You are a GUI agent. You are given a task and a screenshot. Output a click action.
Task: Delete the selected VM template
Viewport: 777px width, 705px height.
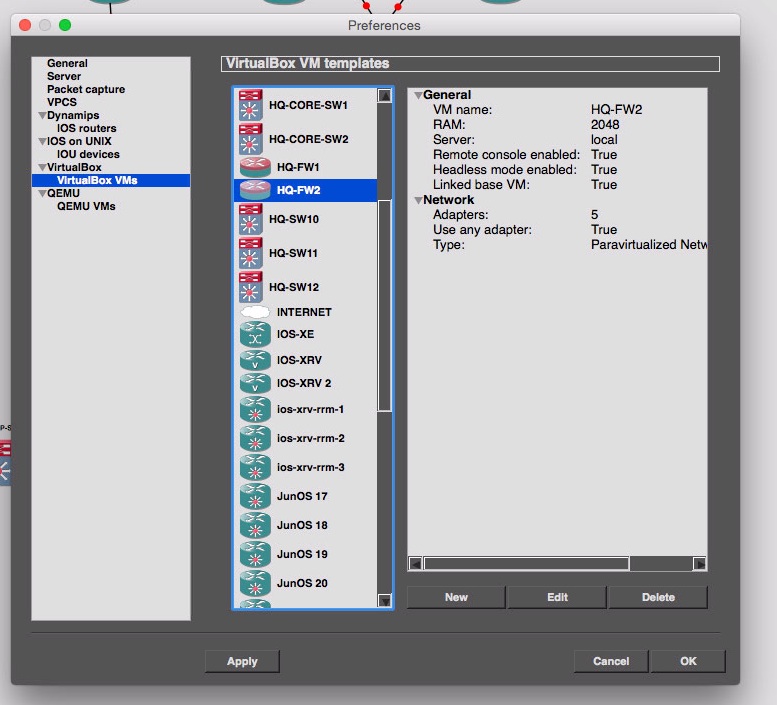pos(658,597)
